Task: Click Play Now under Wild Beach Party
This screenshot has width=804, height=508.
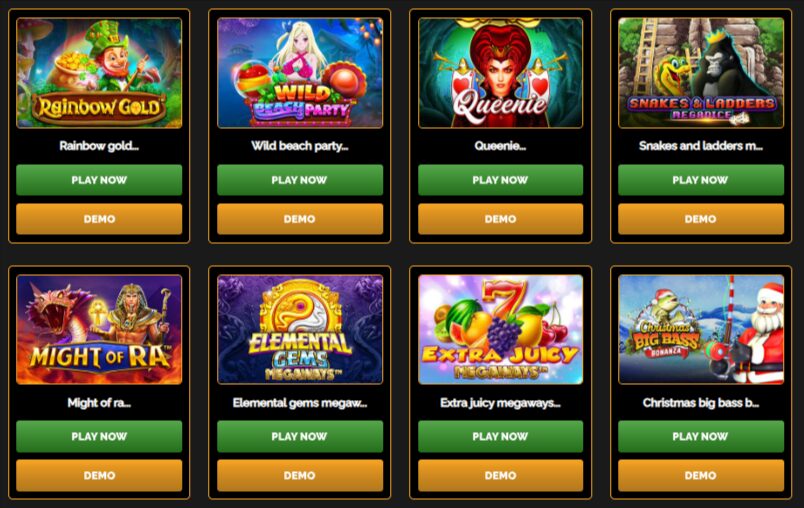Action: (x=300, y=180)
